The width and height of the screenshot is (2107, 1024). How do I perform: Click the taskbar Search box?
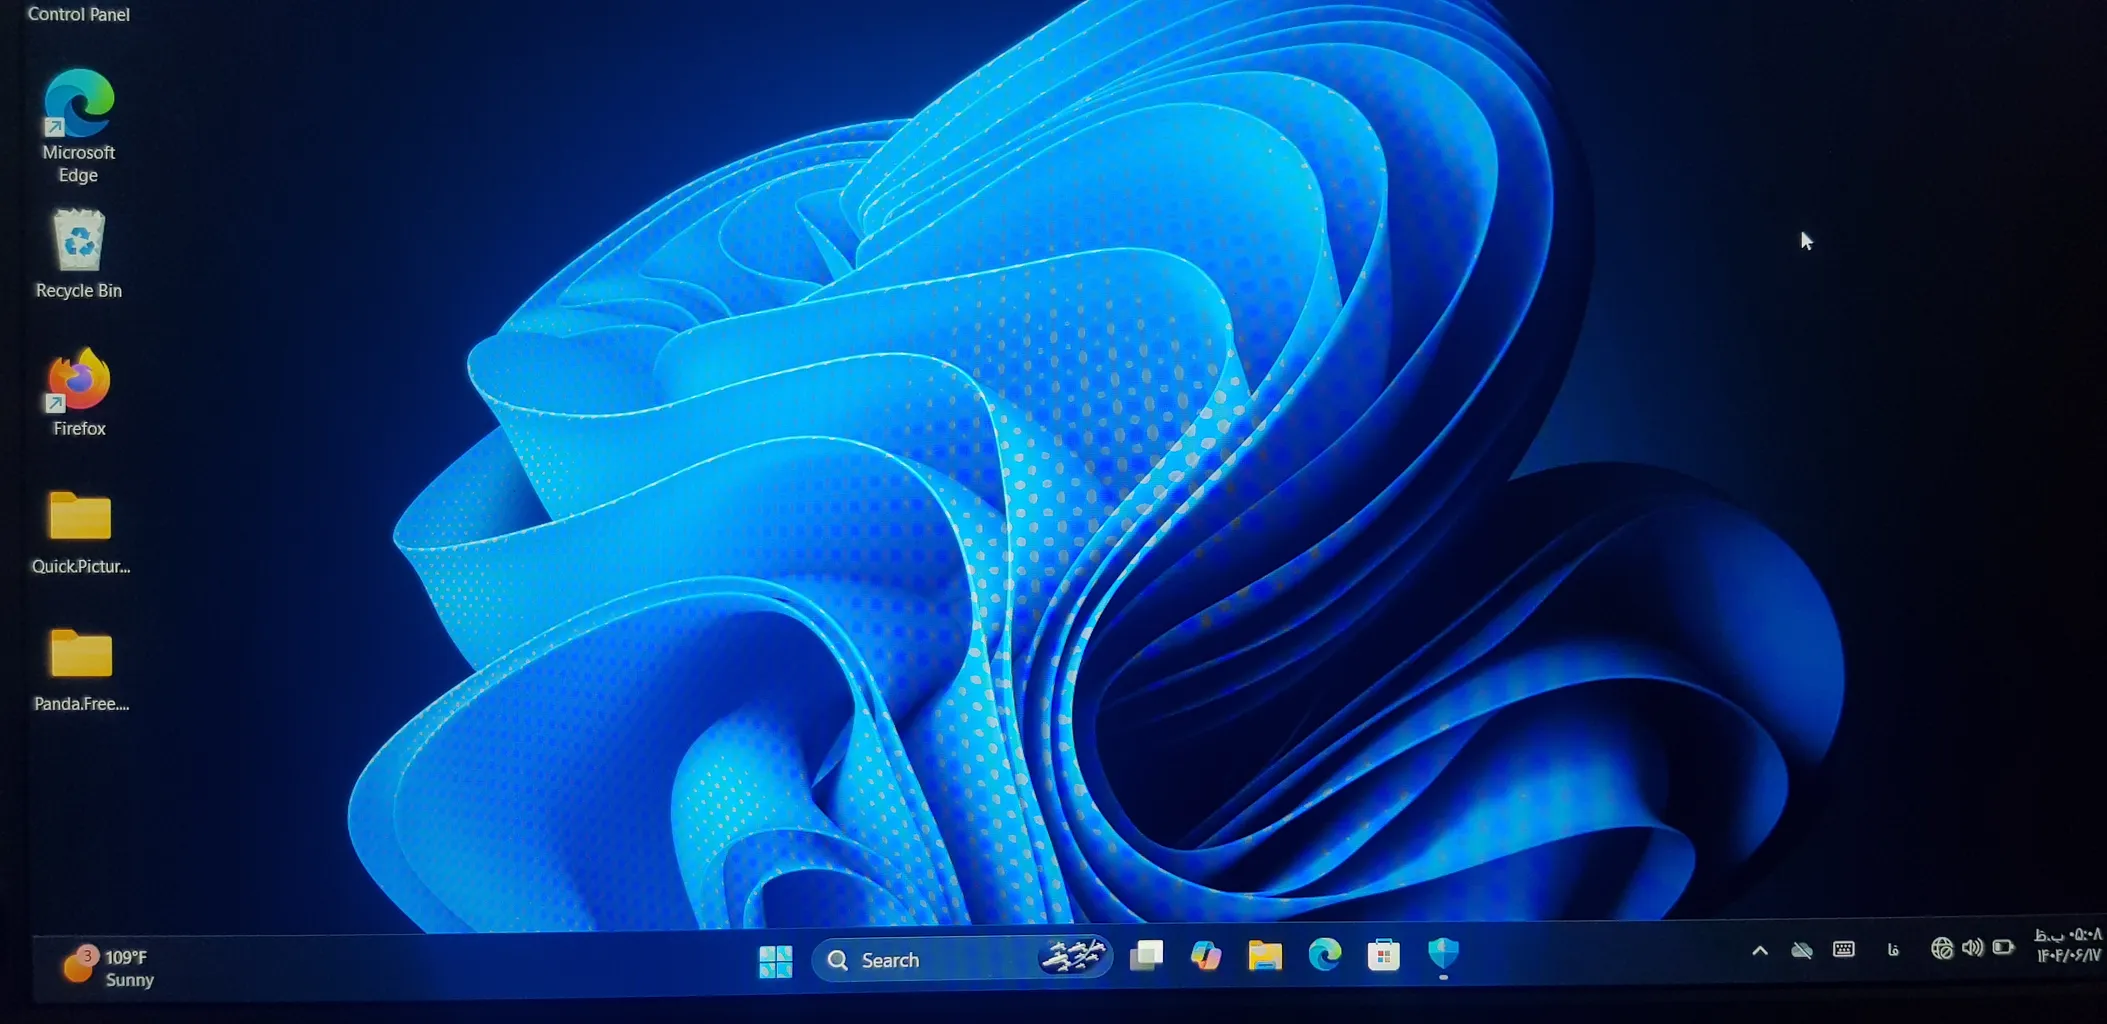(930, 960)
